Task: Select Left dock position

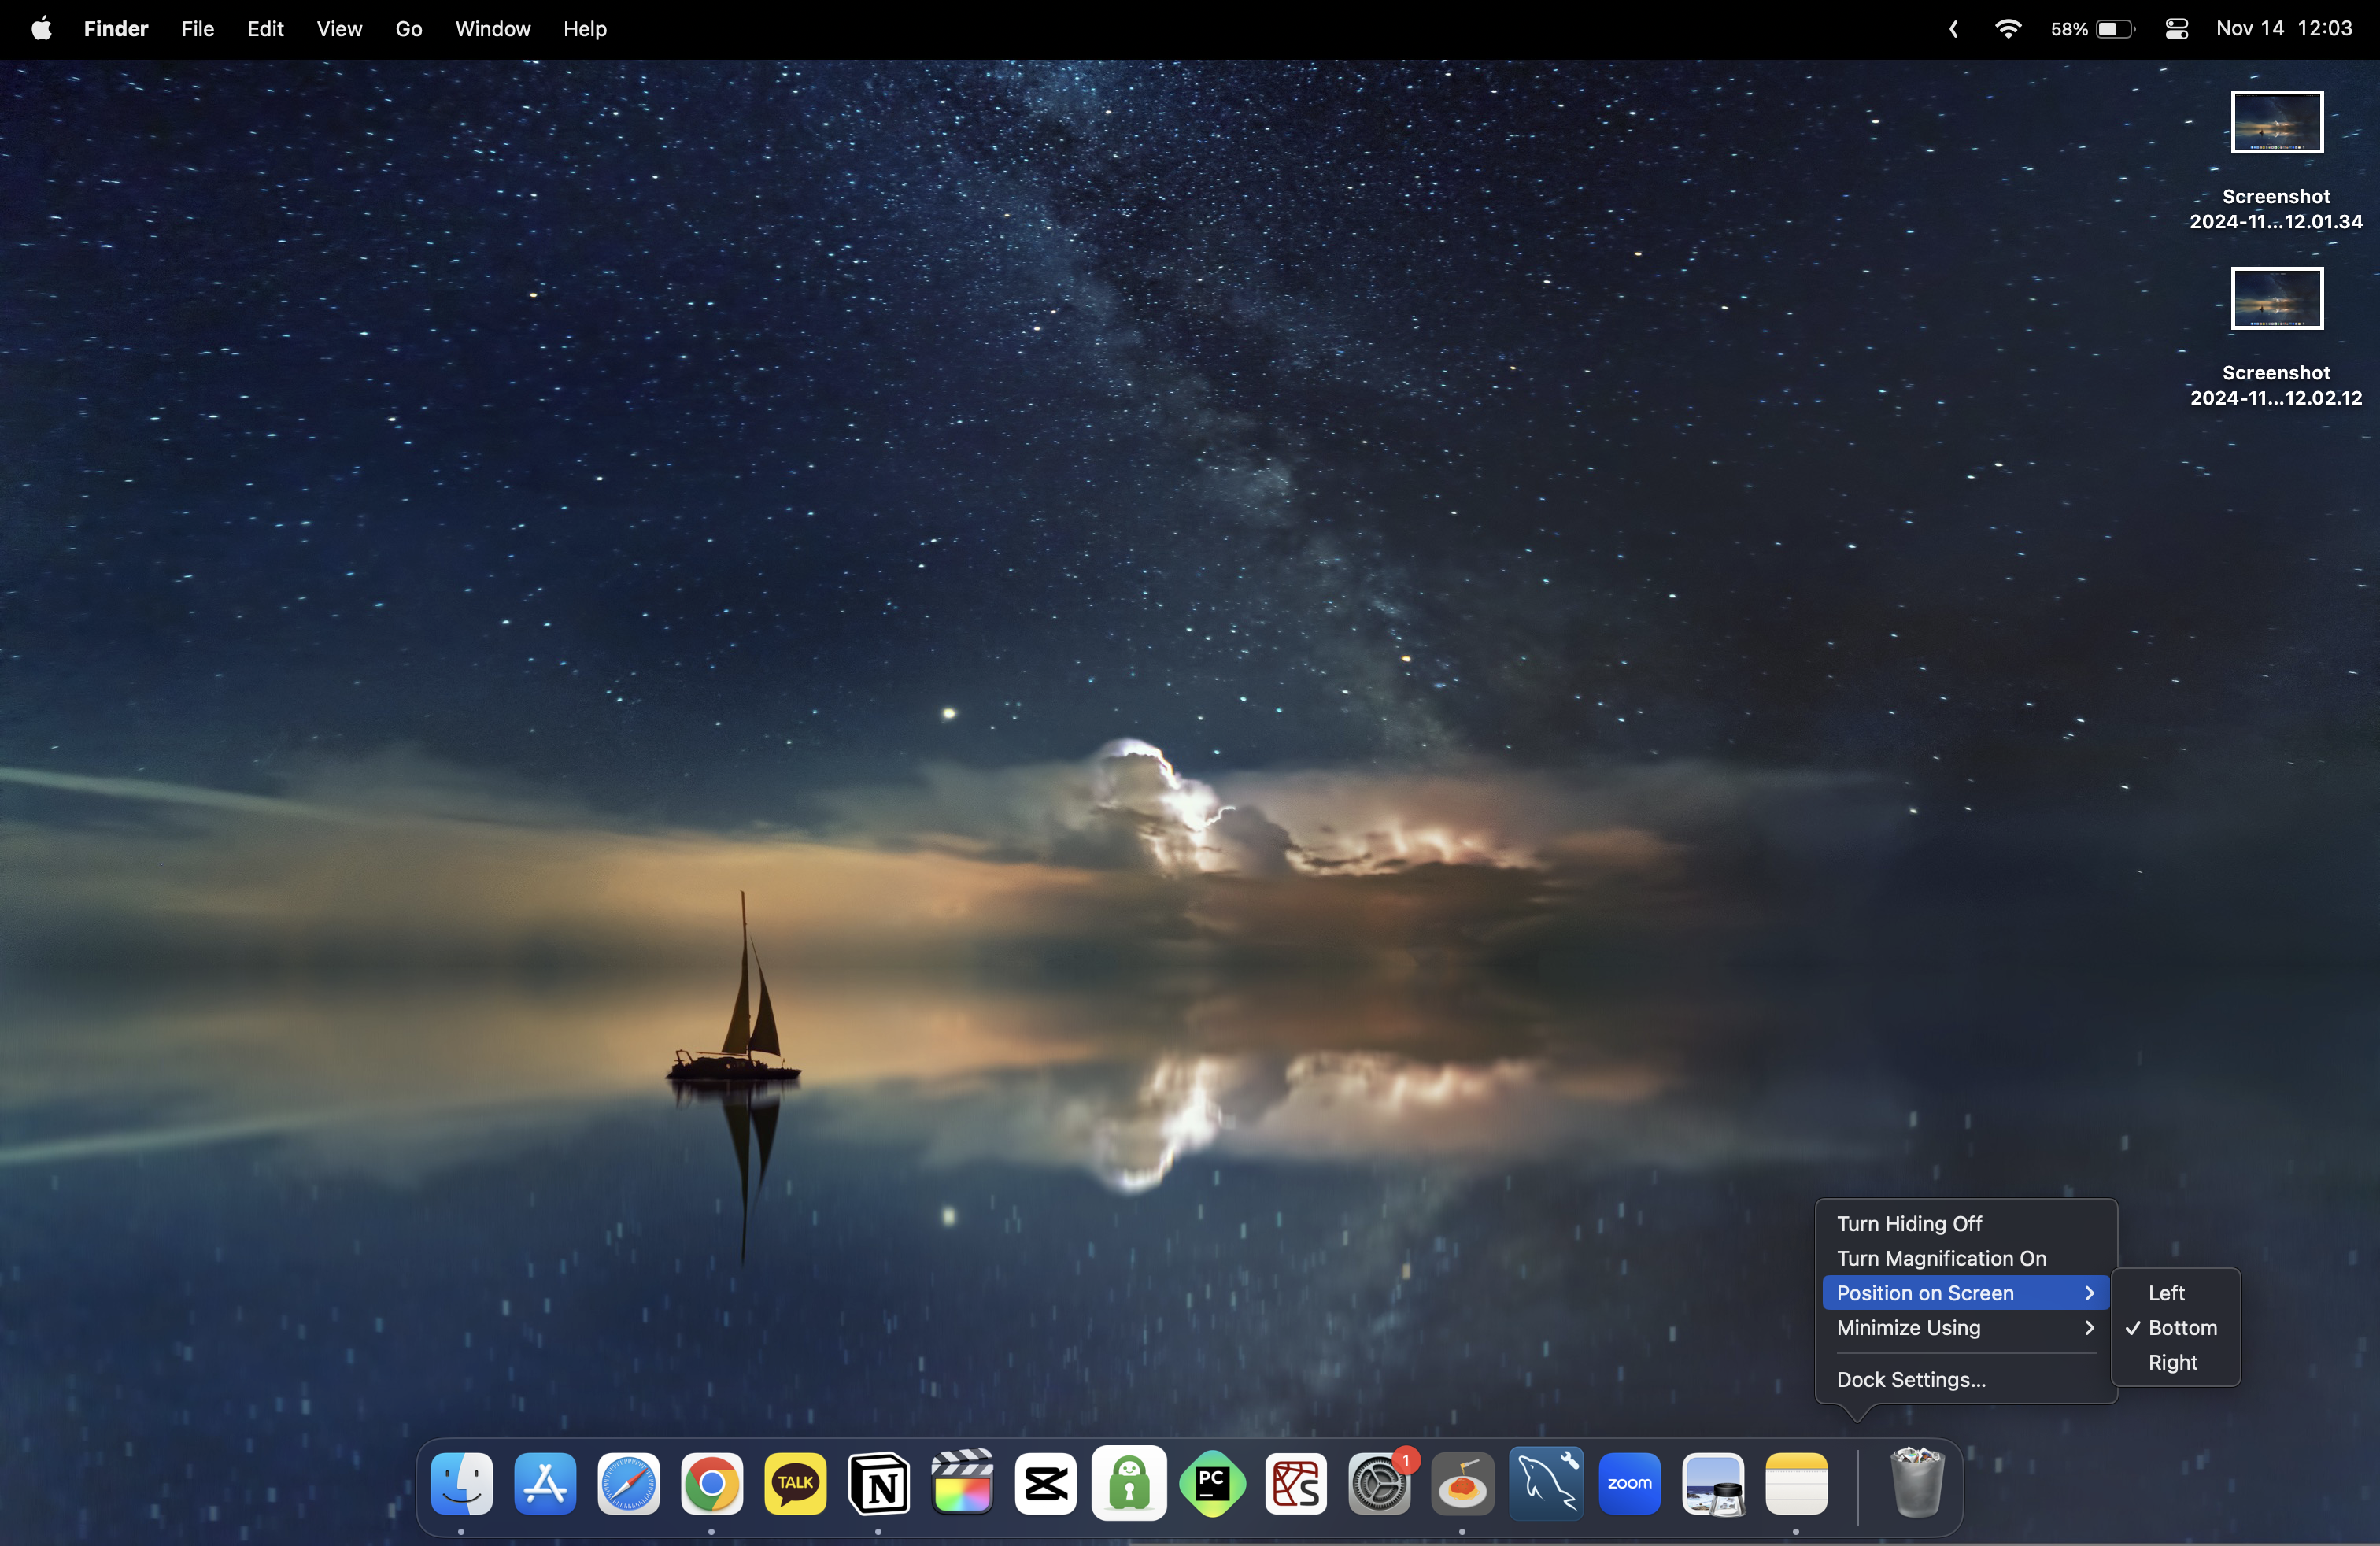Action: tap(2166, 1293)
